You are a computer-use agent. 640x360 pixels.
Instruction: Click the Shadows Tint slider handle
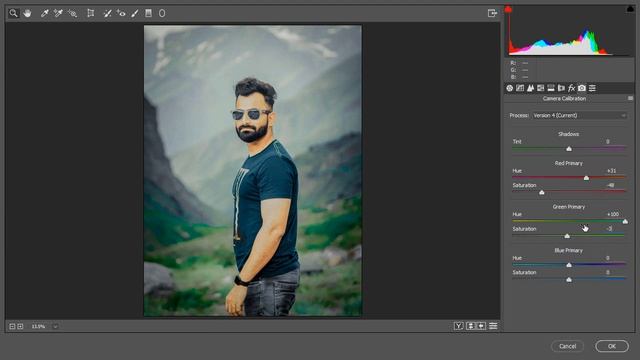point(569,149)
